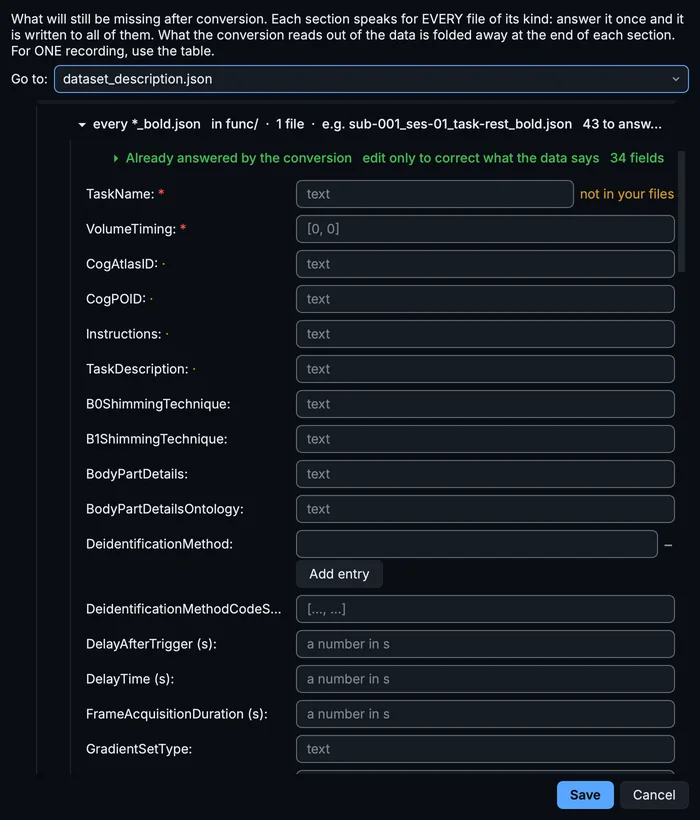
Task: Click the '43 to answ...' counter text
Action: [x=622, y=124]
